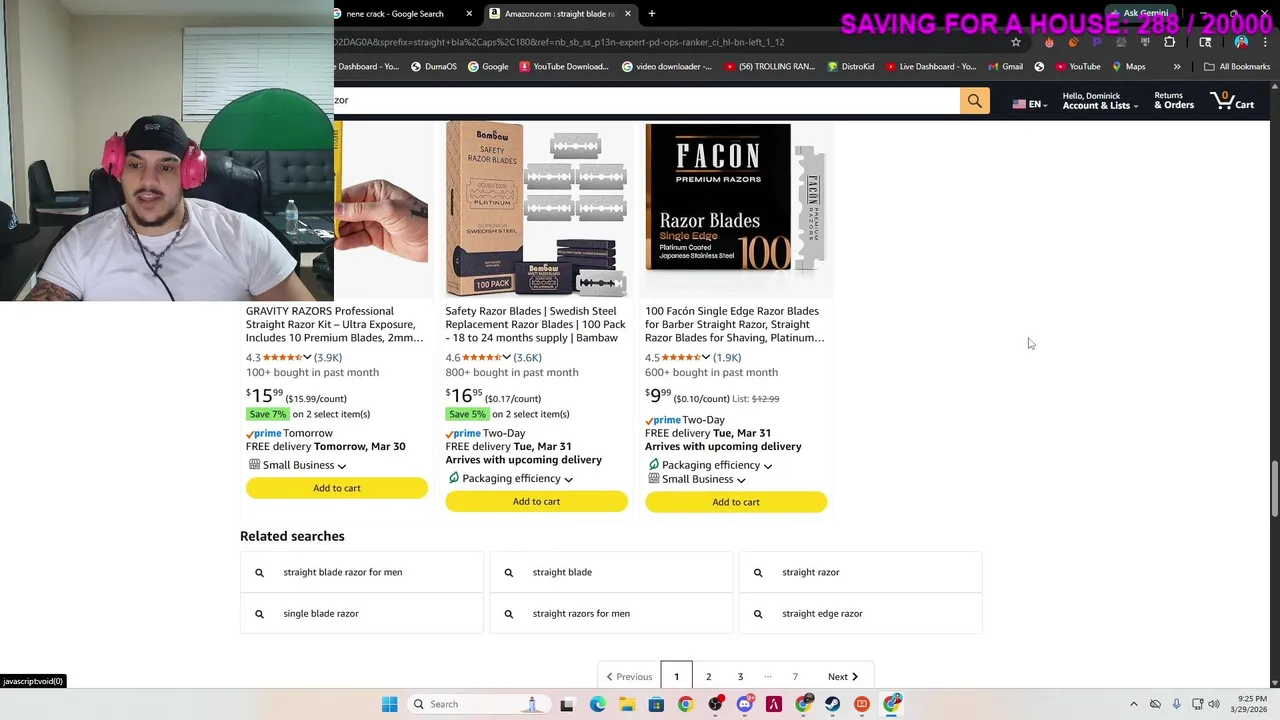Open the Maps bookmark
The height and width of the screenshot is (720, 1280).
(1128, 67)
